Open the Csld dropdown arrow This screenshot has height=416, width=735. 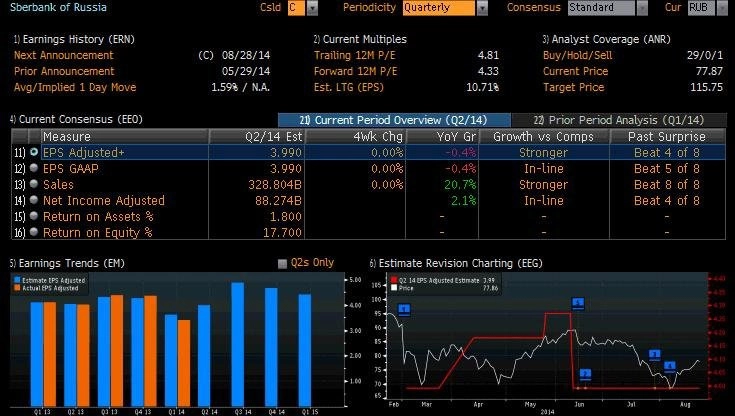point(312,8)
